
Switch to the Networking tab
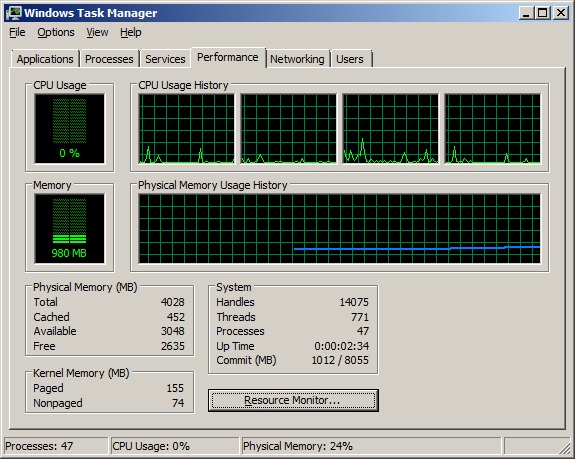[x=297, y=59]
